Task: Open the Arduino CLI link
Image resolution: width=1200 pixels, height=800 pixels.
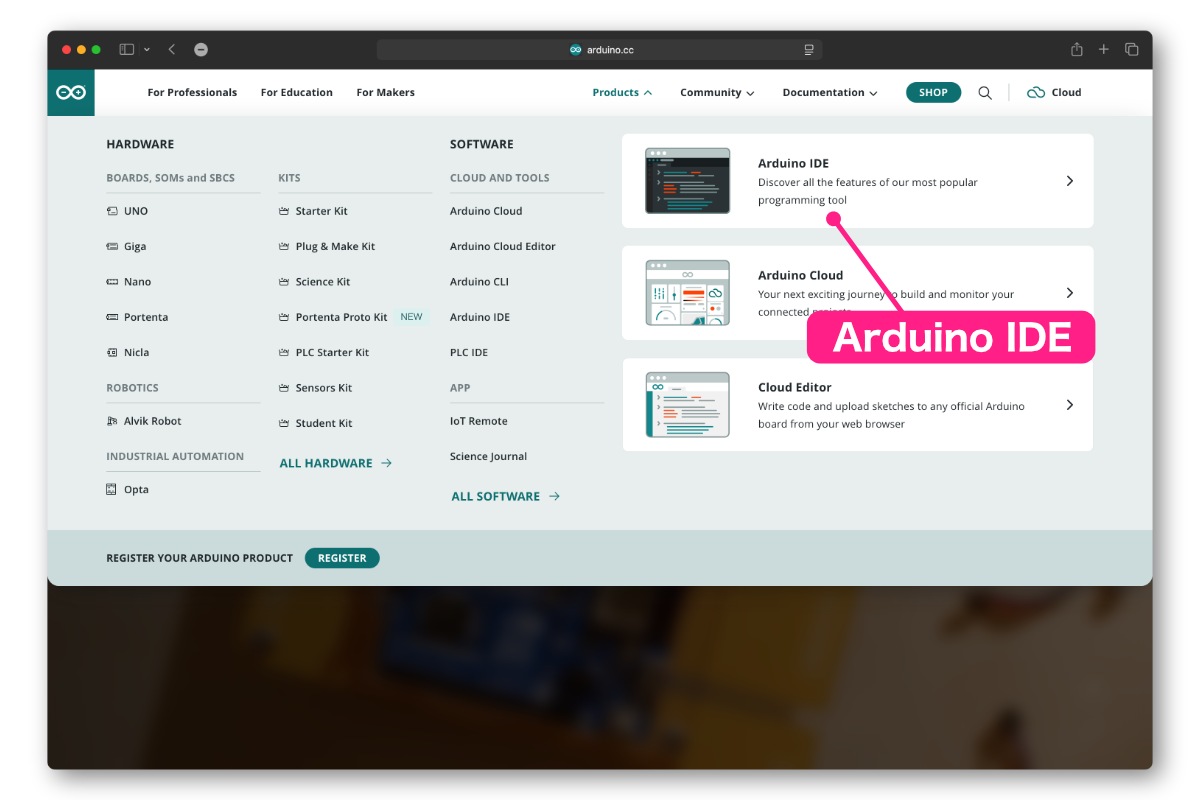Action: [479, 282]
